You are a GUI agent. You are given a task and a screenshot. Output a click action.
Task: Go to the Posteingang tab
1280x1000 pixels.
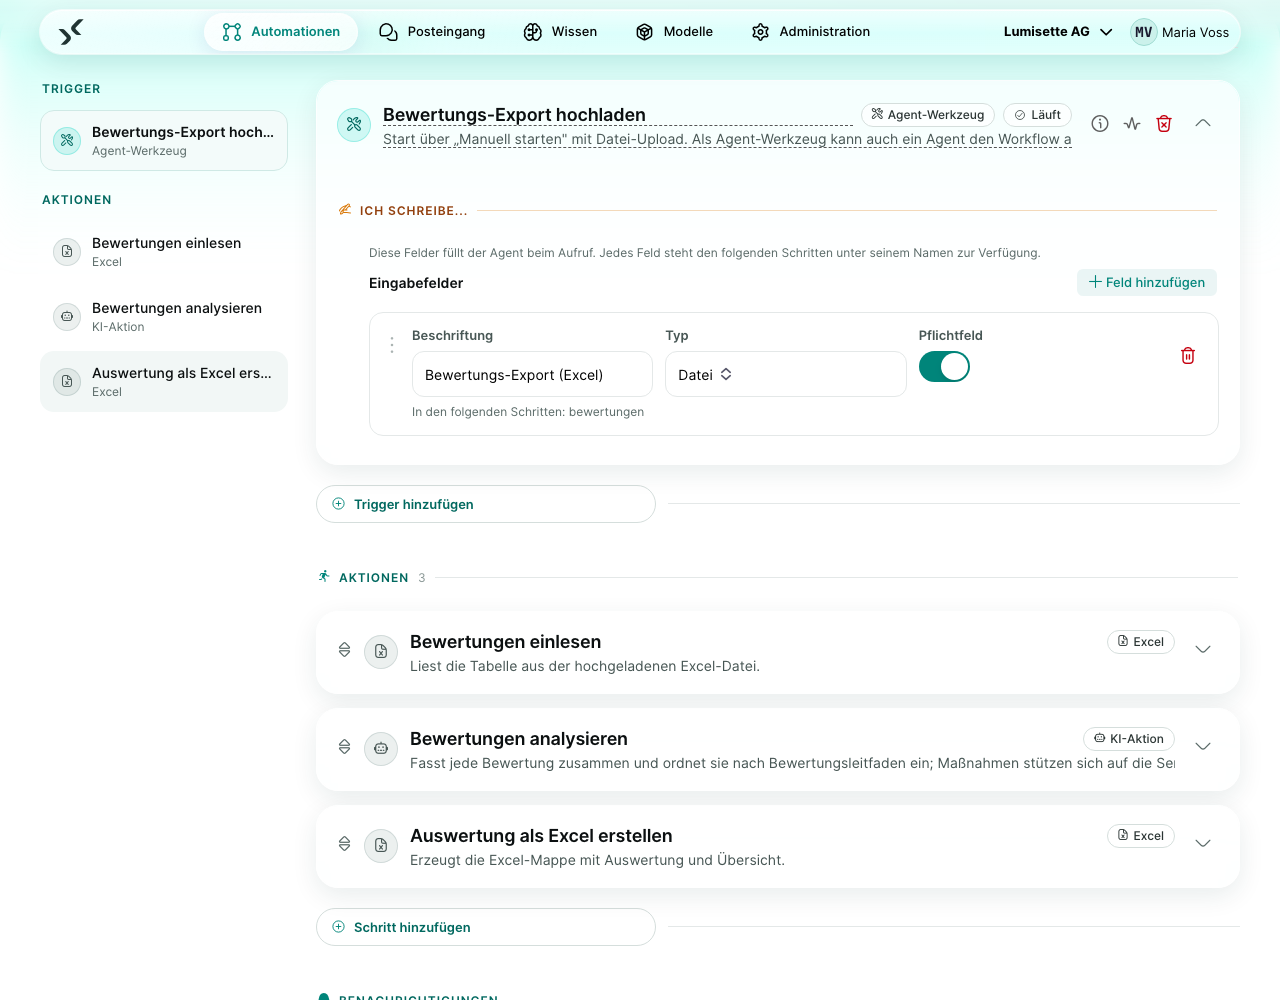point(432,32)
